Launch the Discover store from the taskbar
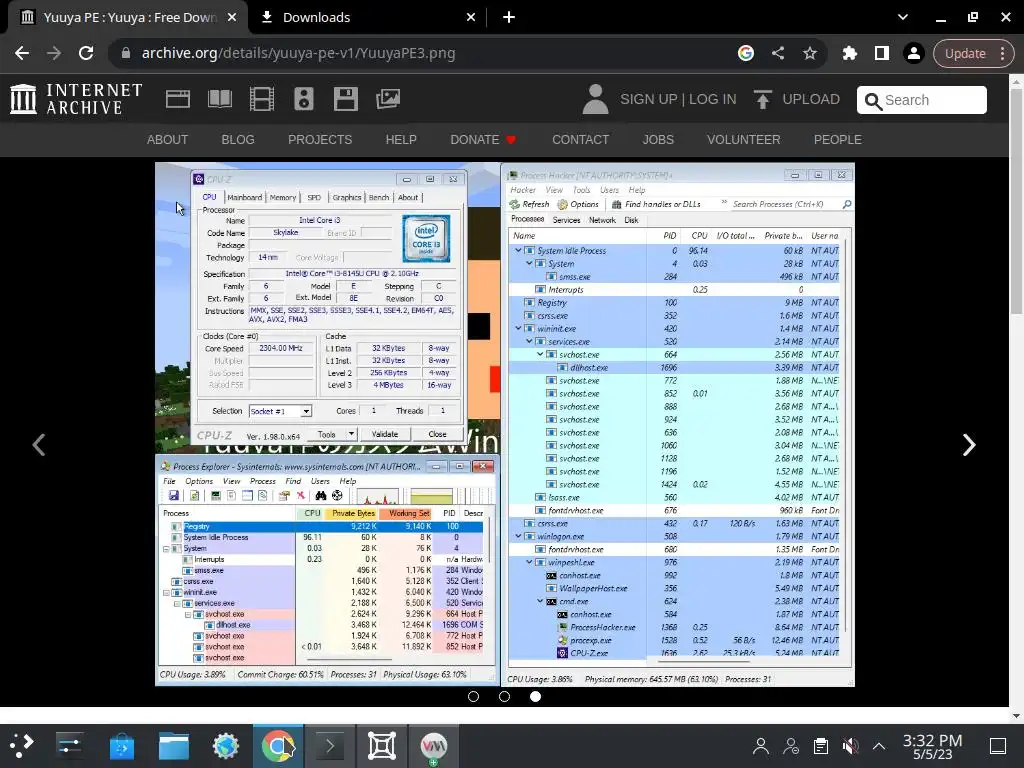This screenshot has height=768, width=1024. [121, 745]
